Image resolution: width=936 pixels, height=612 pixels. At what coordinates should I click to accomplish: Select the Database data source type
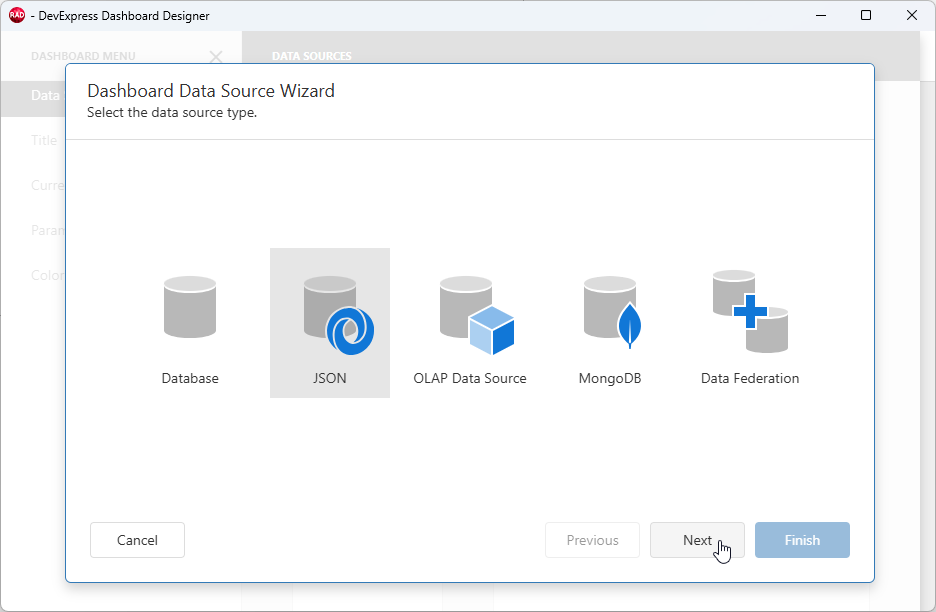pyautogui.click(x=189, y=322)
